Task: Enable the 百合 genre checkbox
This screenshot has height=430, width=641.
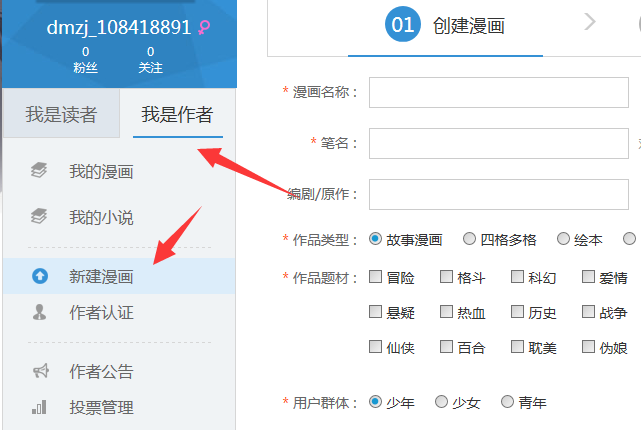Action: (x=446, y=347)
